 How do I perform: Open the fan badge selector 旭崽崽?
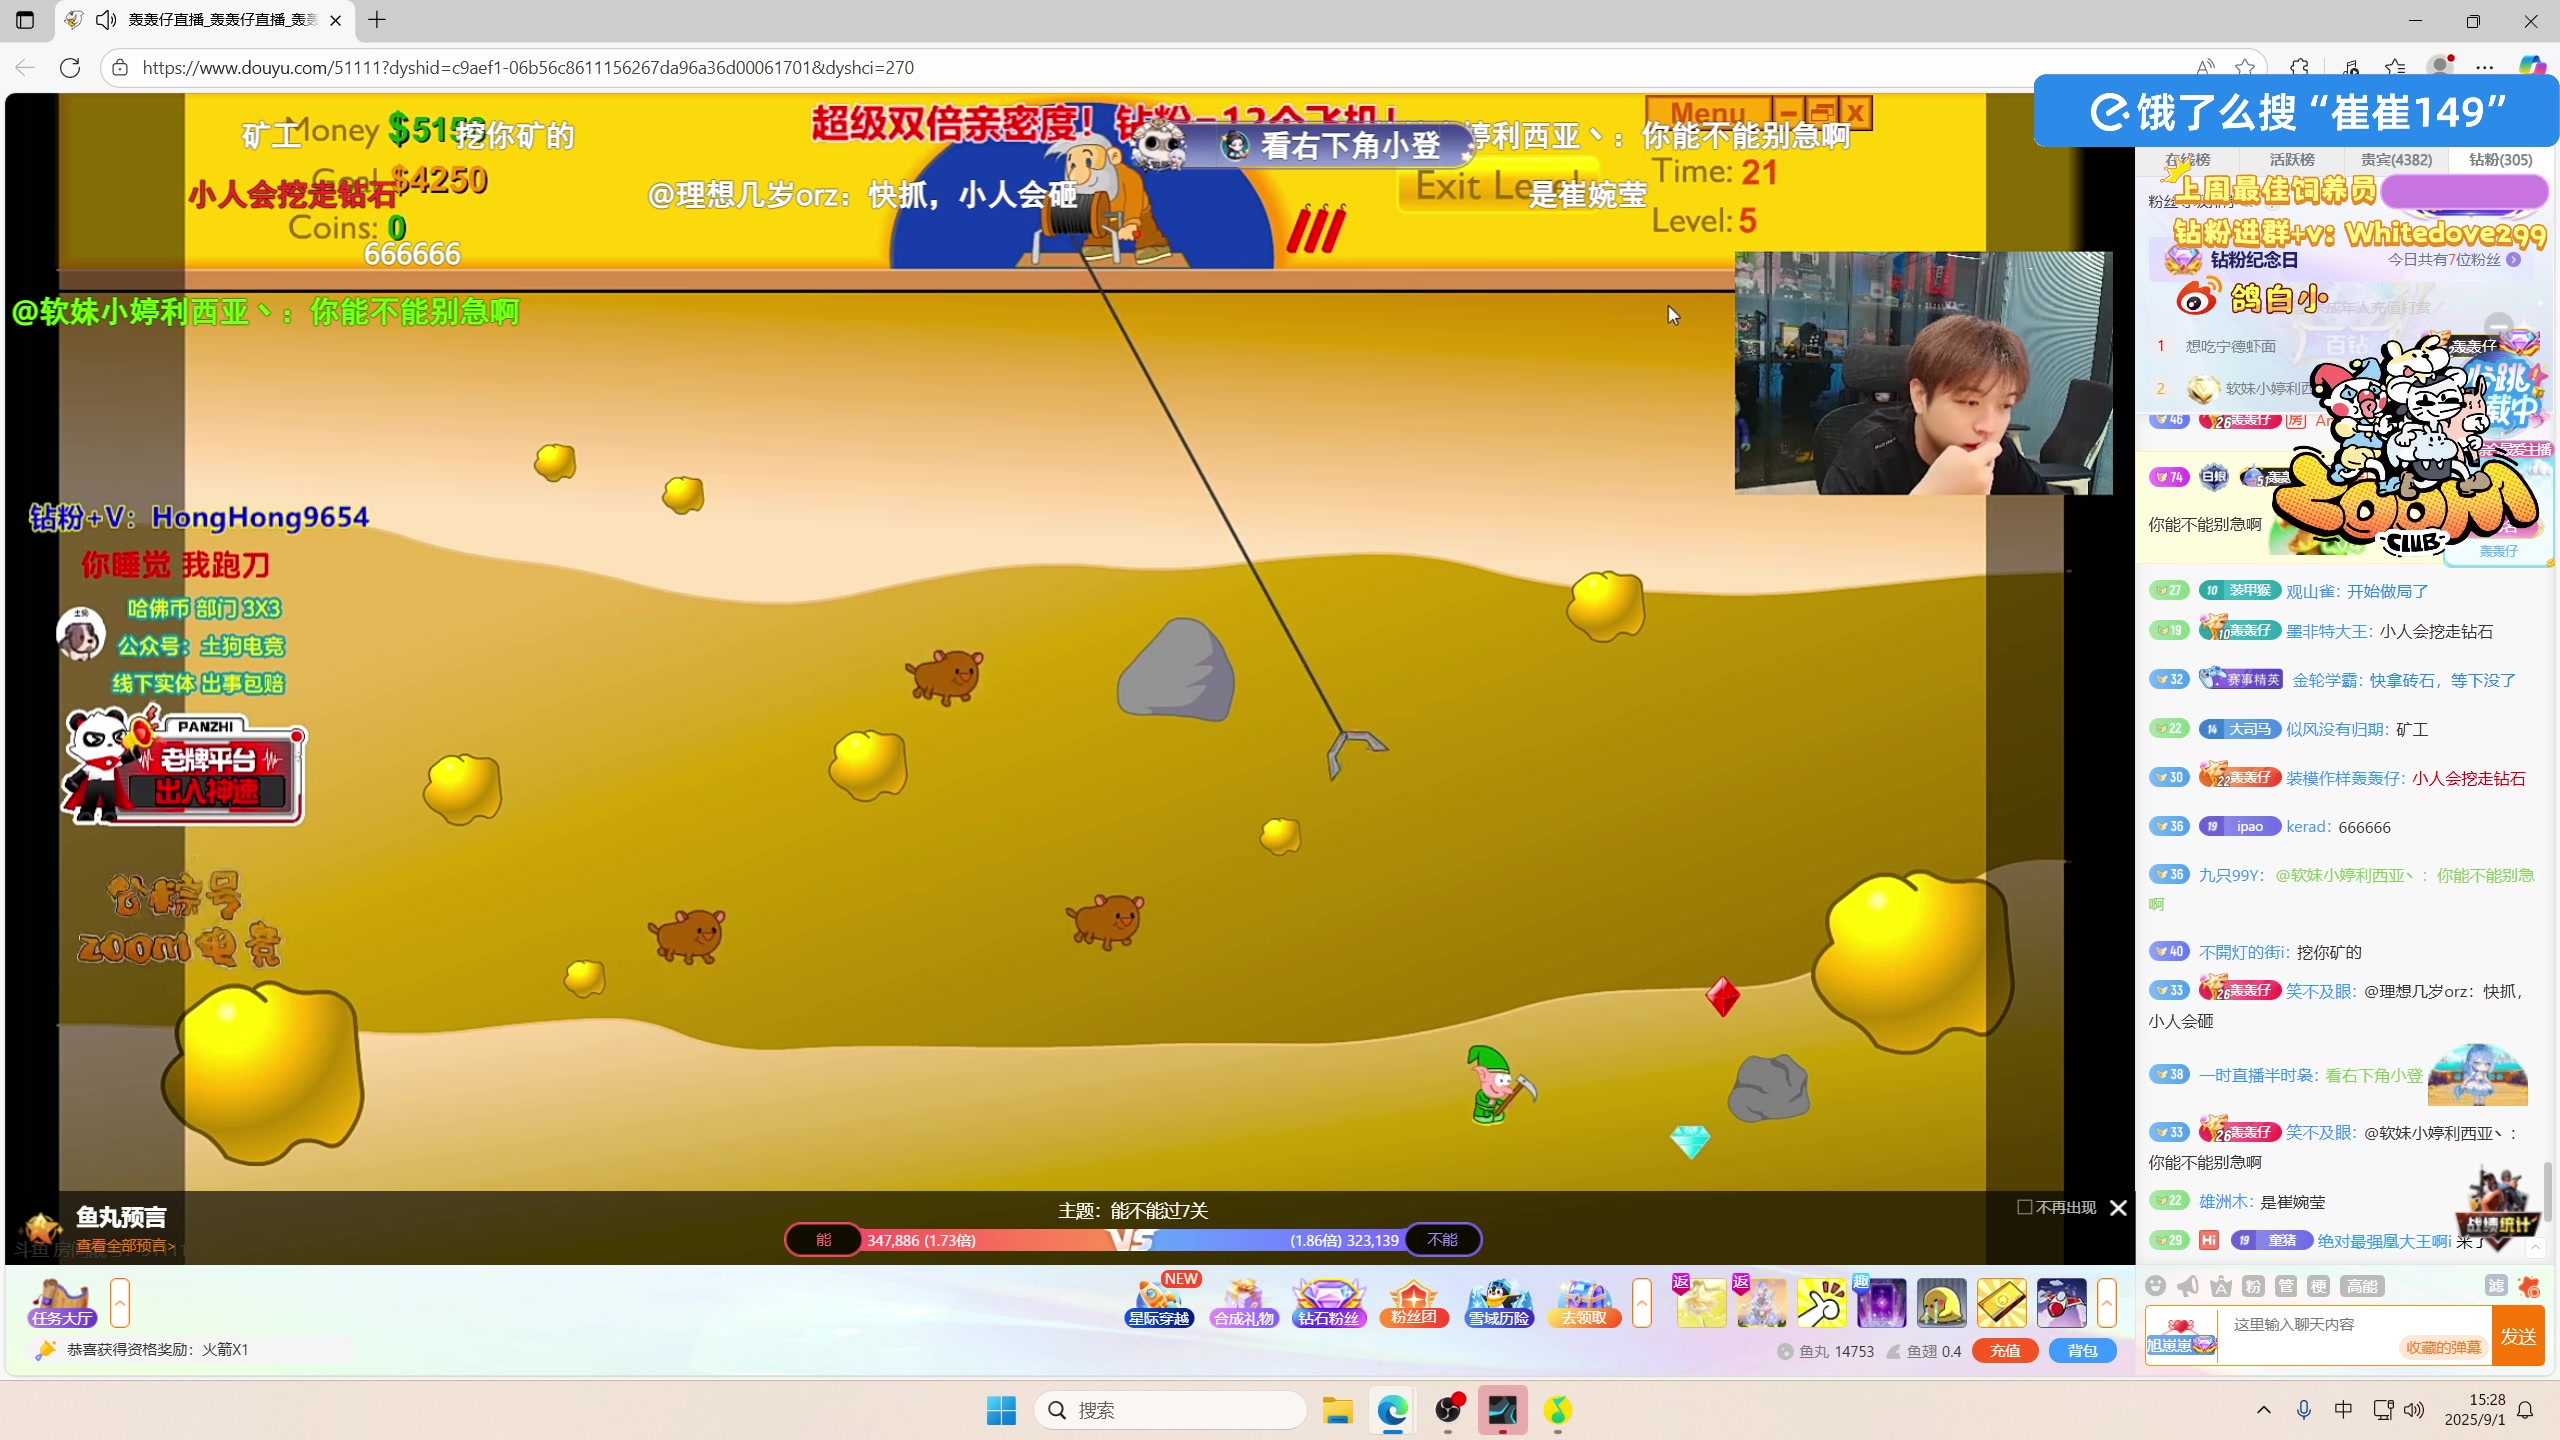point(2181,1335)
